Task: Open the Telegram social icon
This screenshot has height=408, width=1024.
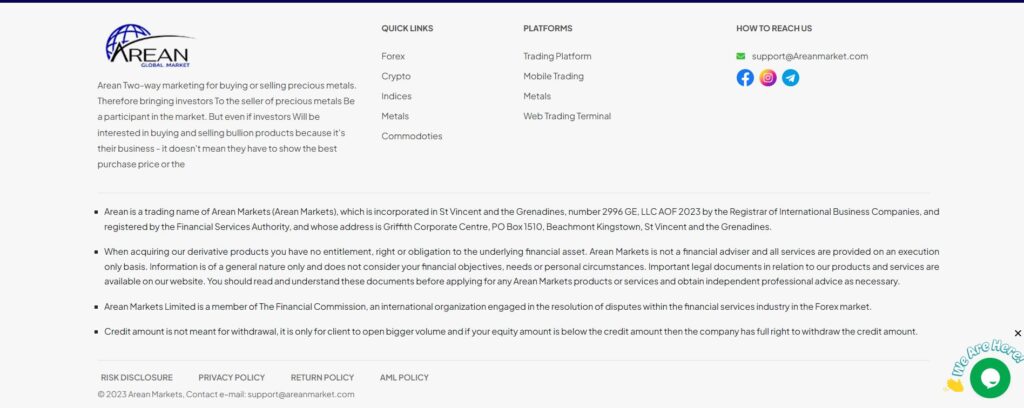Action: pyautogui.click(x=790, y=78)
